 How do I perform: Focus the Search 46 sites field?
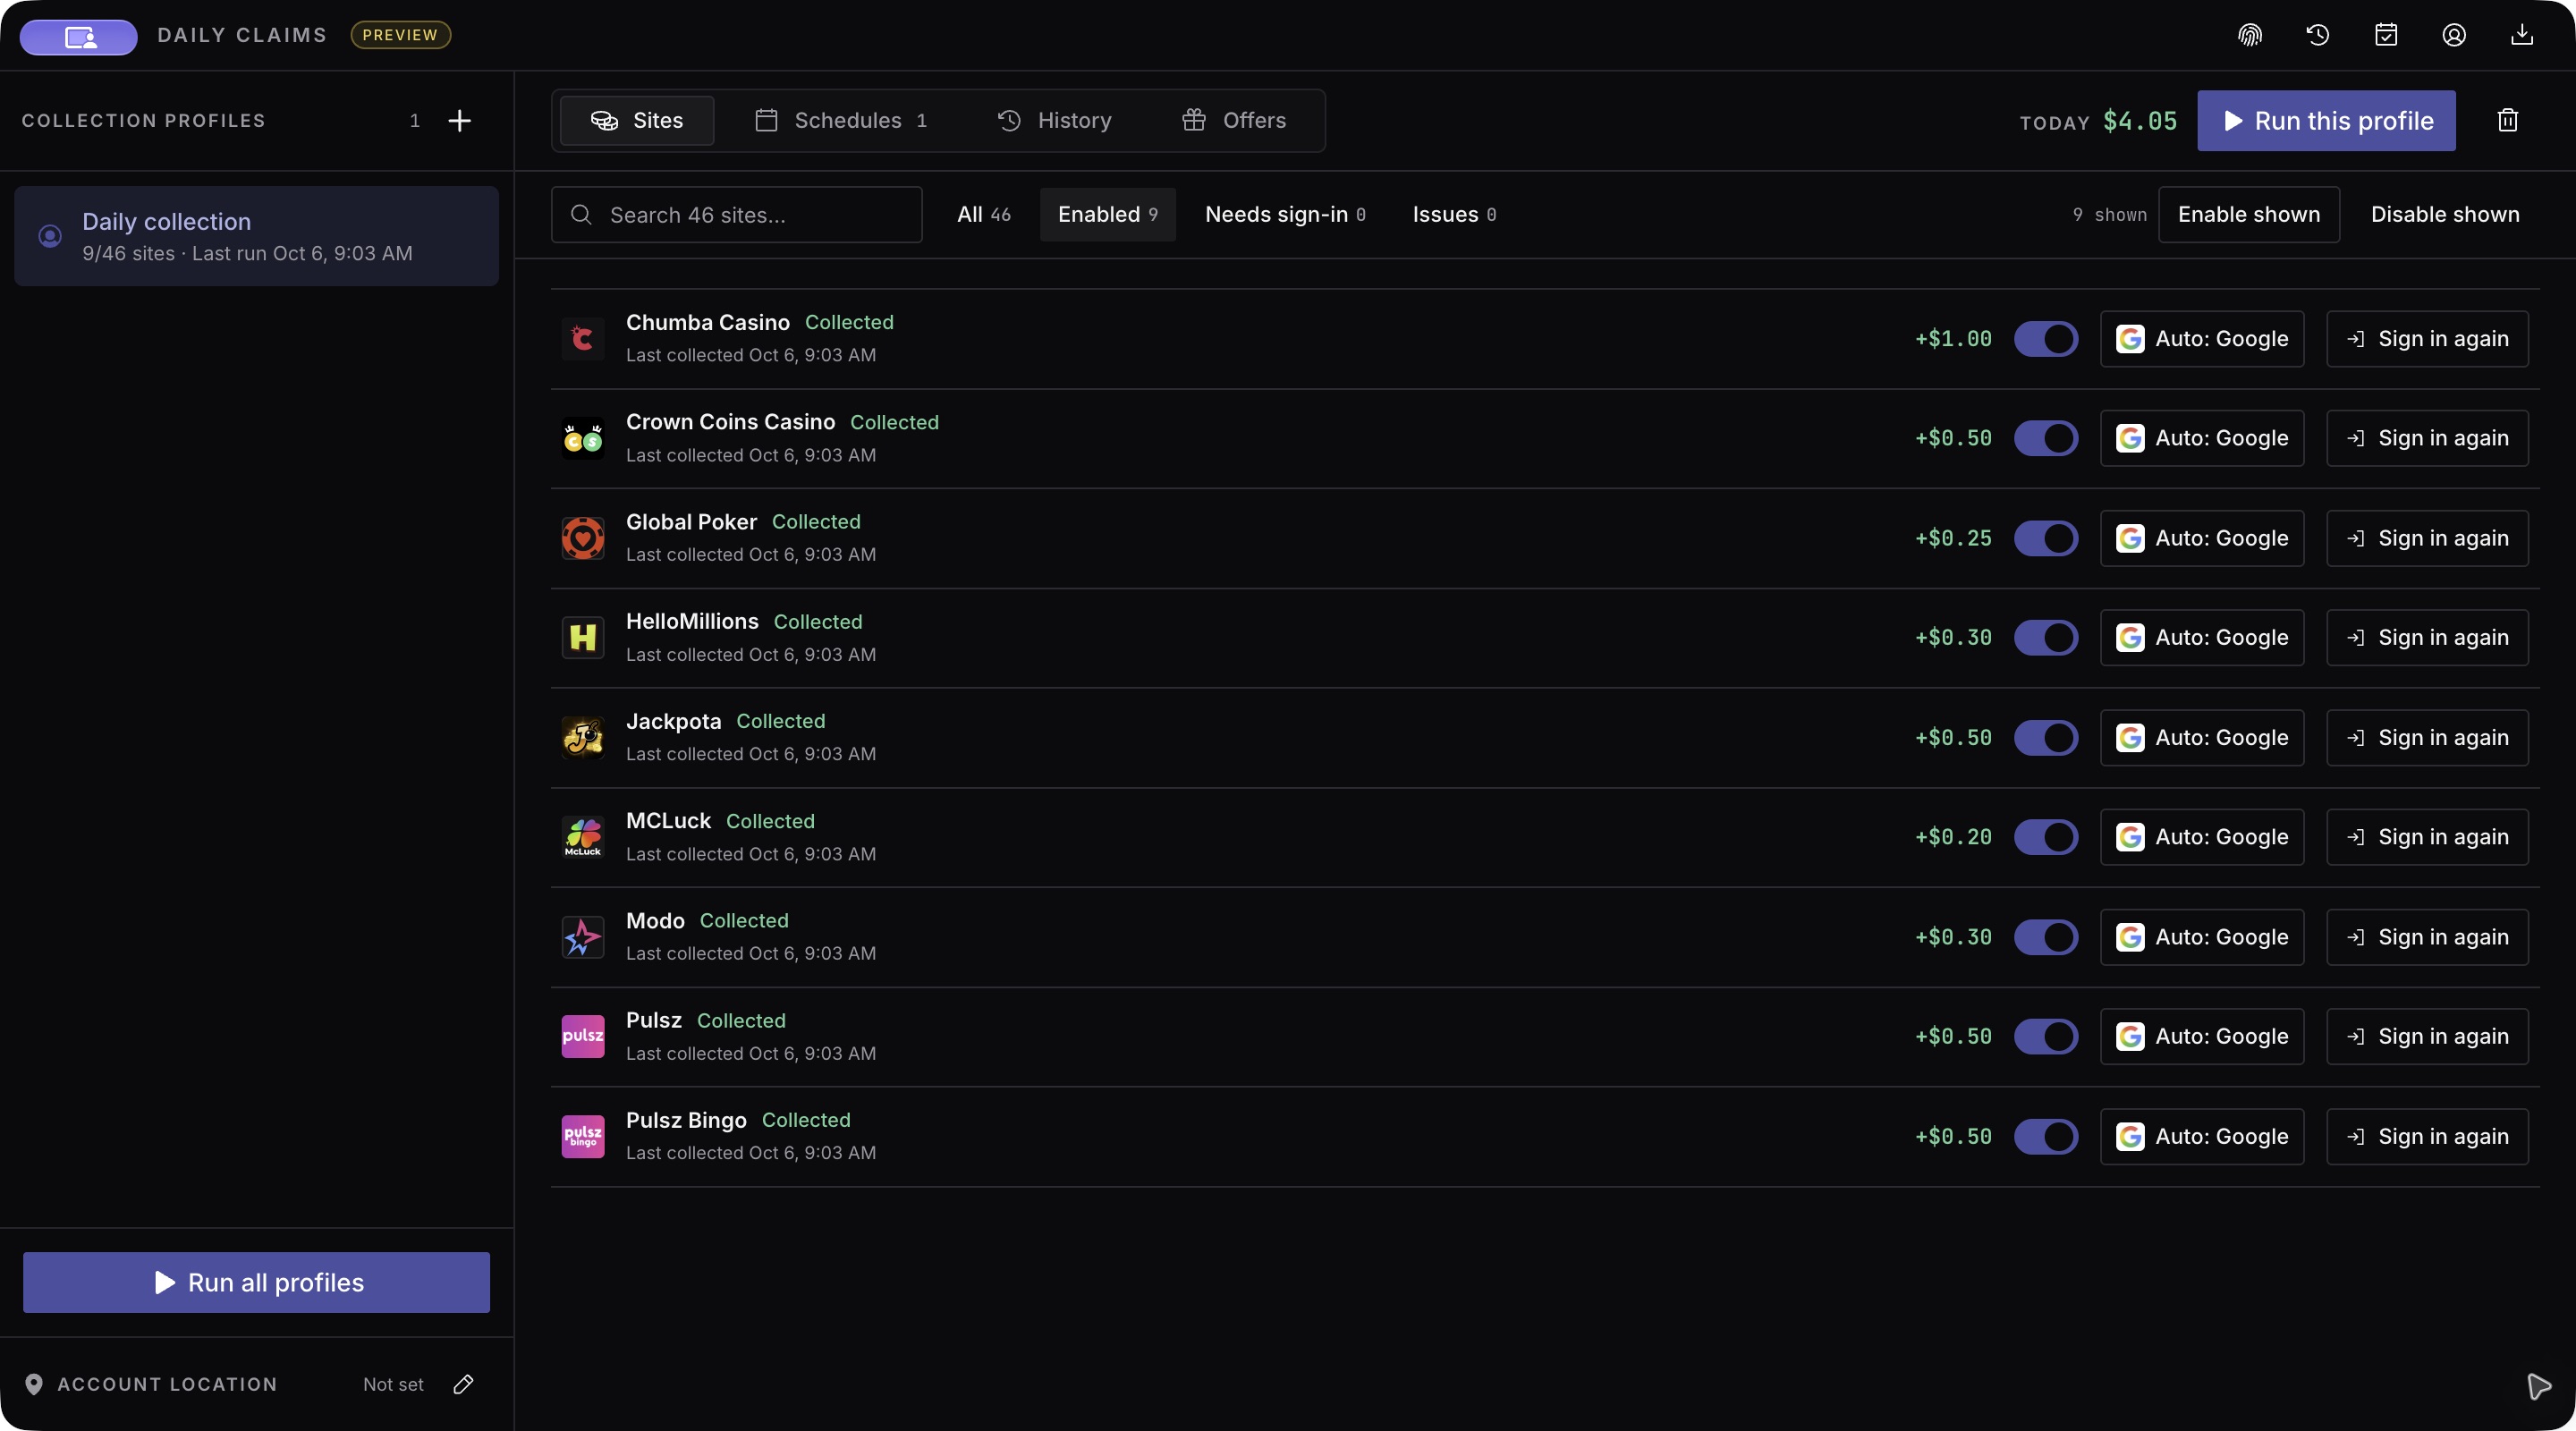click(x=736, y=215)
